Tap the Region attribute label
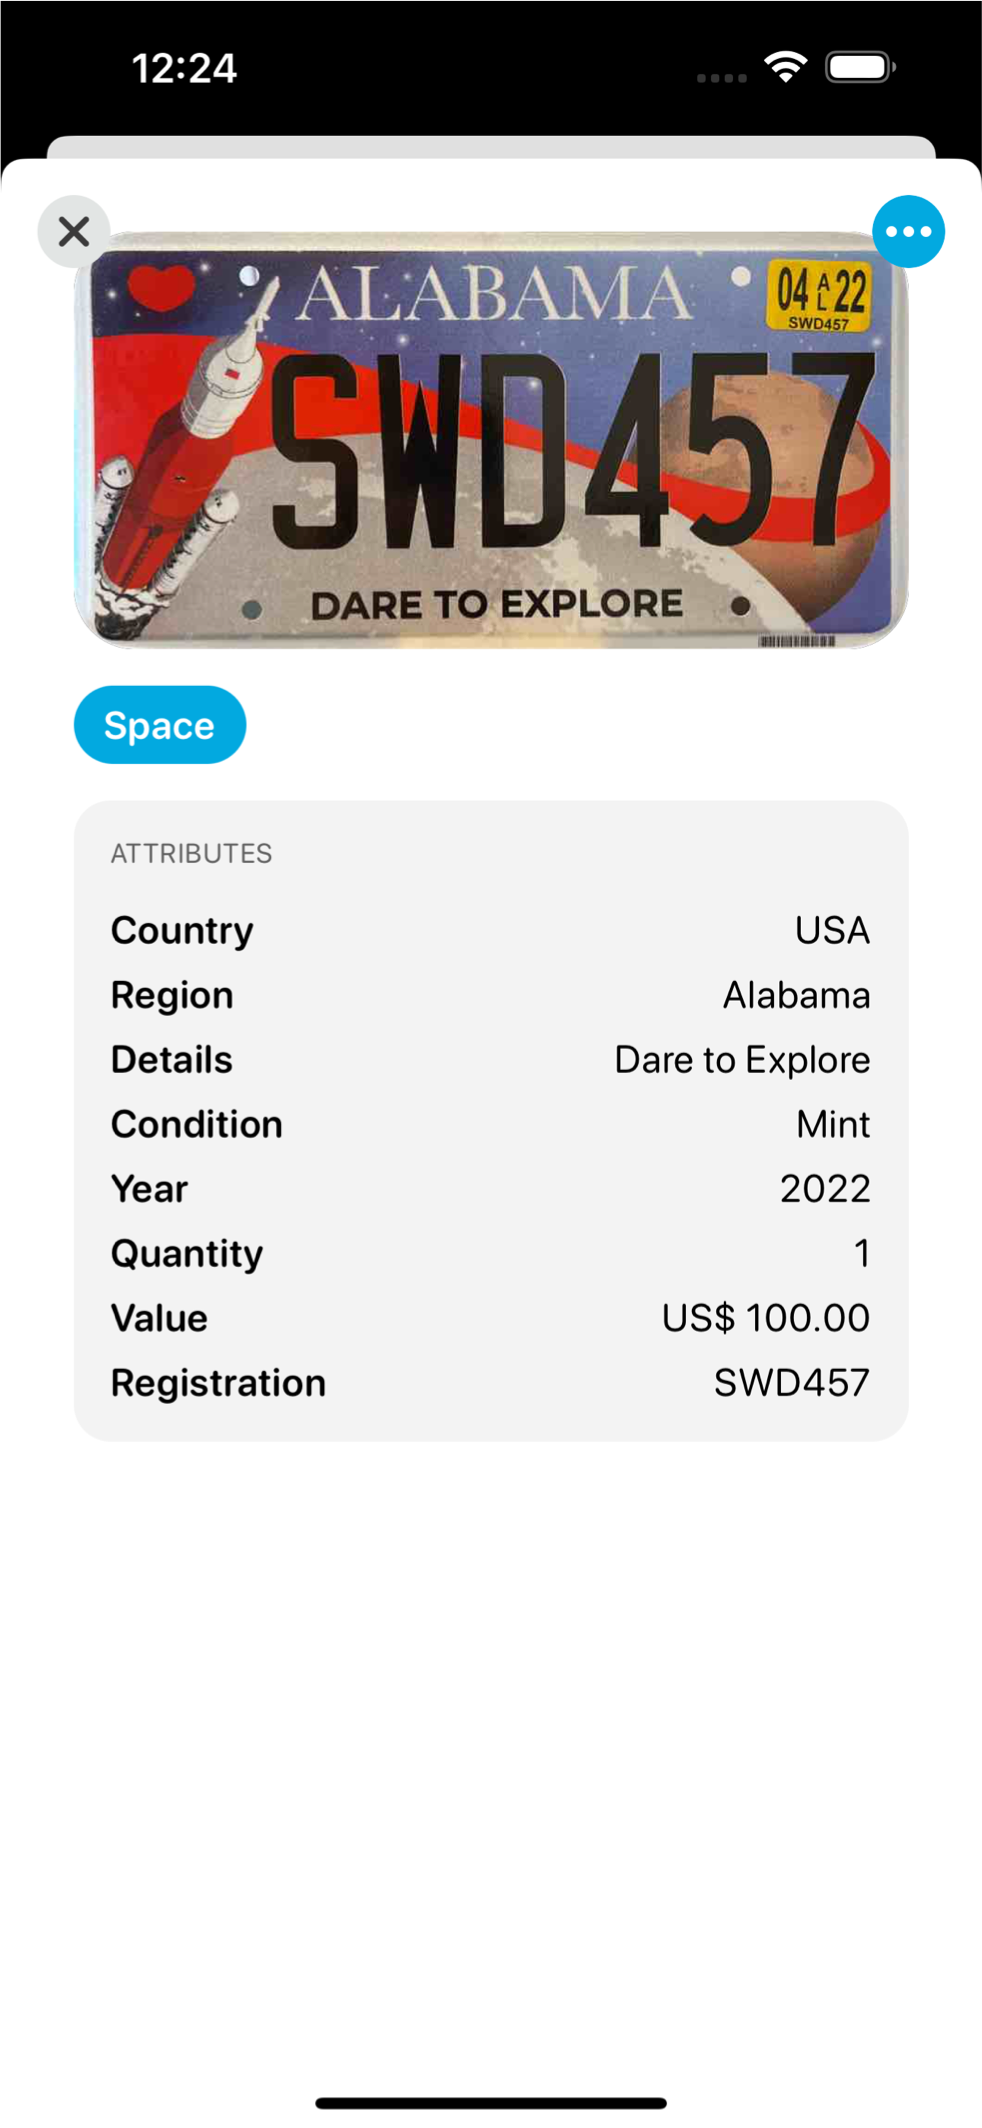Screen dimensions: 982x2128 tap(172, 996)
